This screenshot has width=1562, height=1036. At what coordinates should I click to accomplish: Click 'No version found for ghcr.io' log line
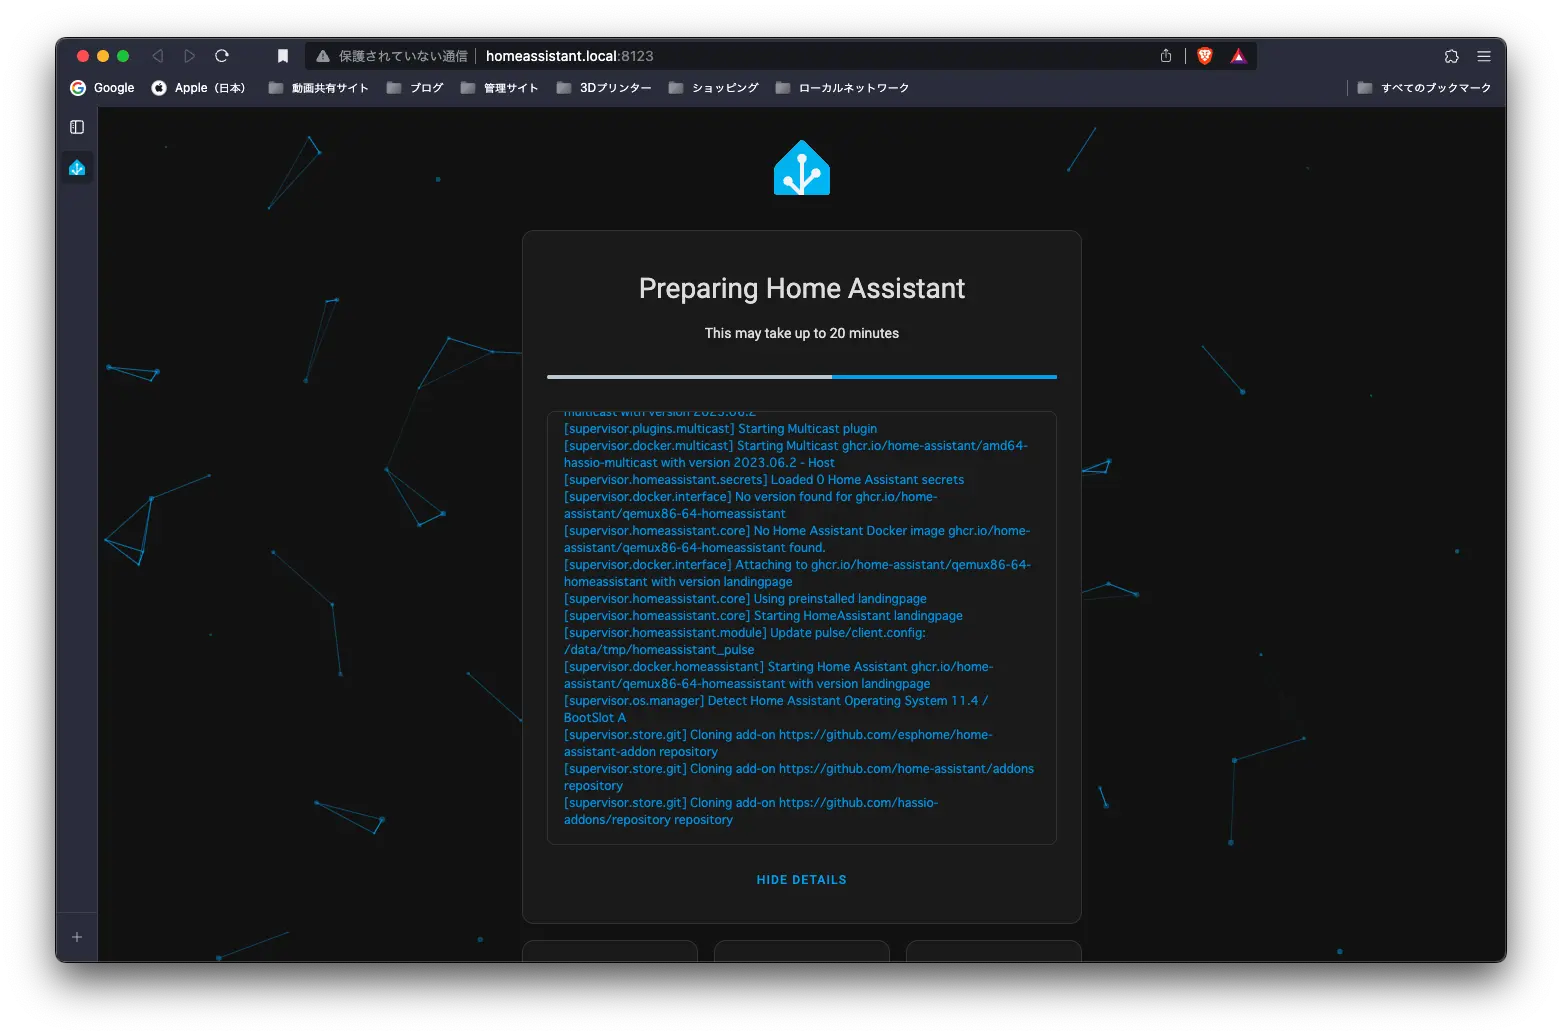(x=751, y=505)
